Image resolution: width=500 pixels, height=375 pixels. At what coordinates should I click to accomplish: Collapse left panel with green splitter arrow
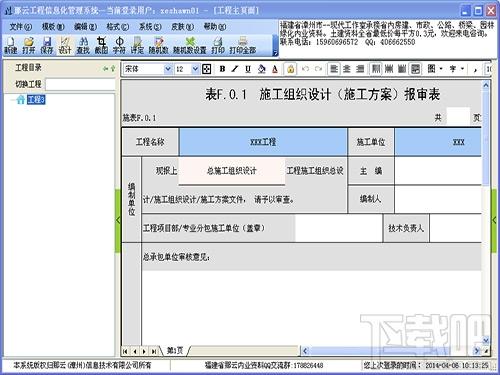click(x=118, y=220)
